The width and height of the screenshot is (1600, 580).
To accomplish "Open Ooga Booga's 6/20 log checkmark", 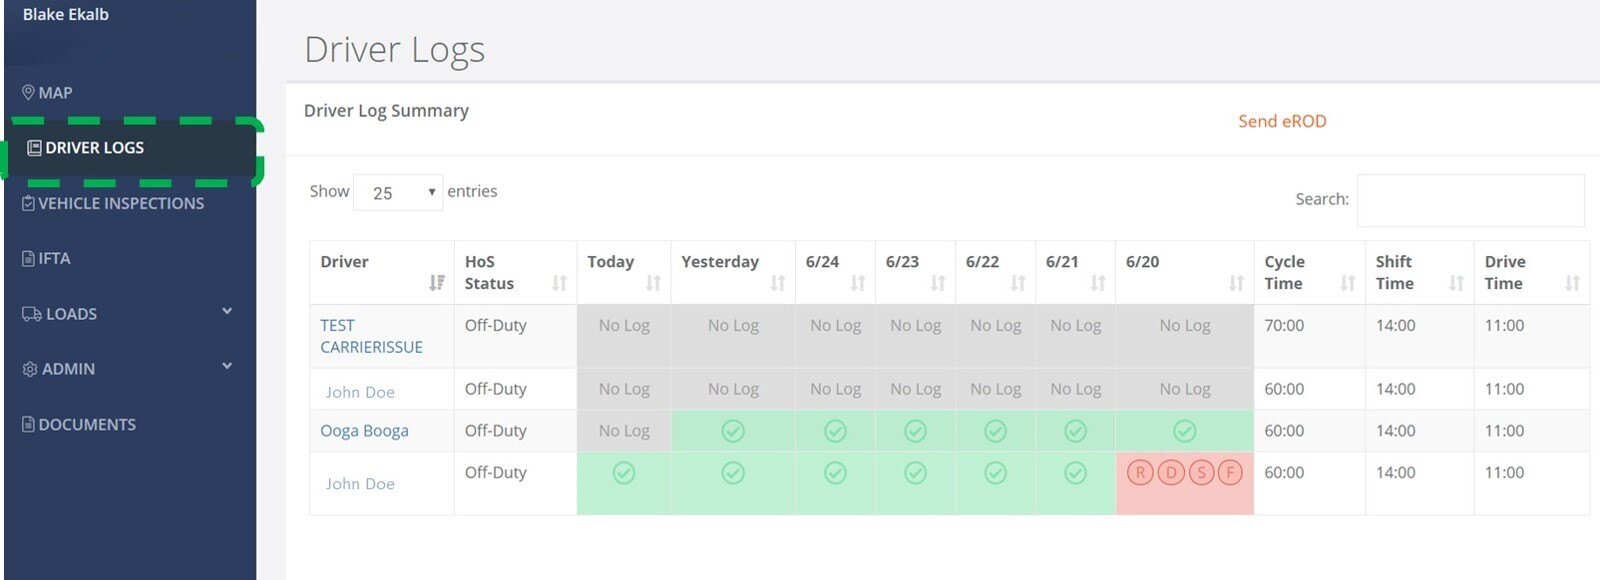I will (x=1184, y=431).
